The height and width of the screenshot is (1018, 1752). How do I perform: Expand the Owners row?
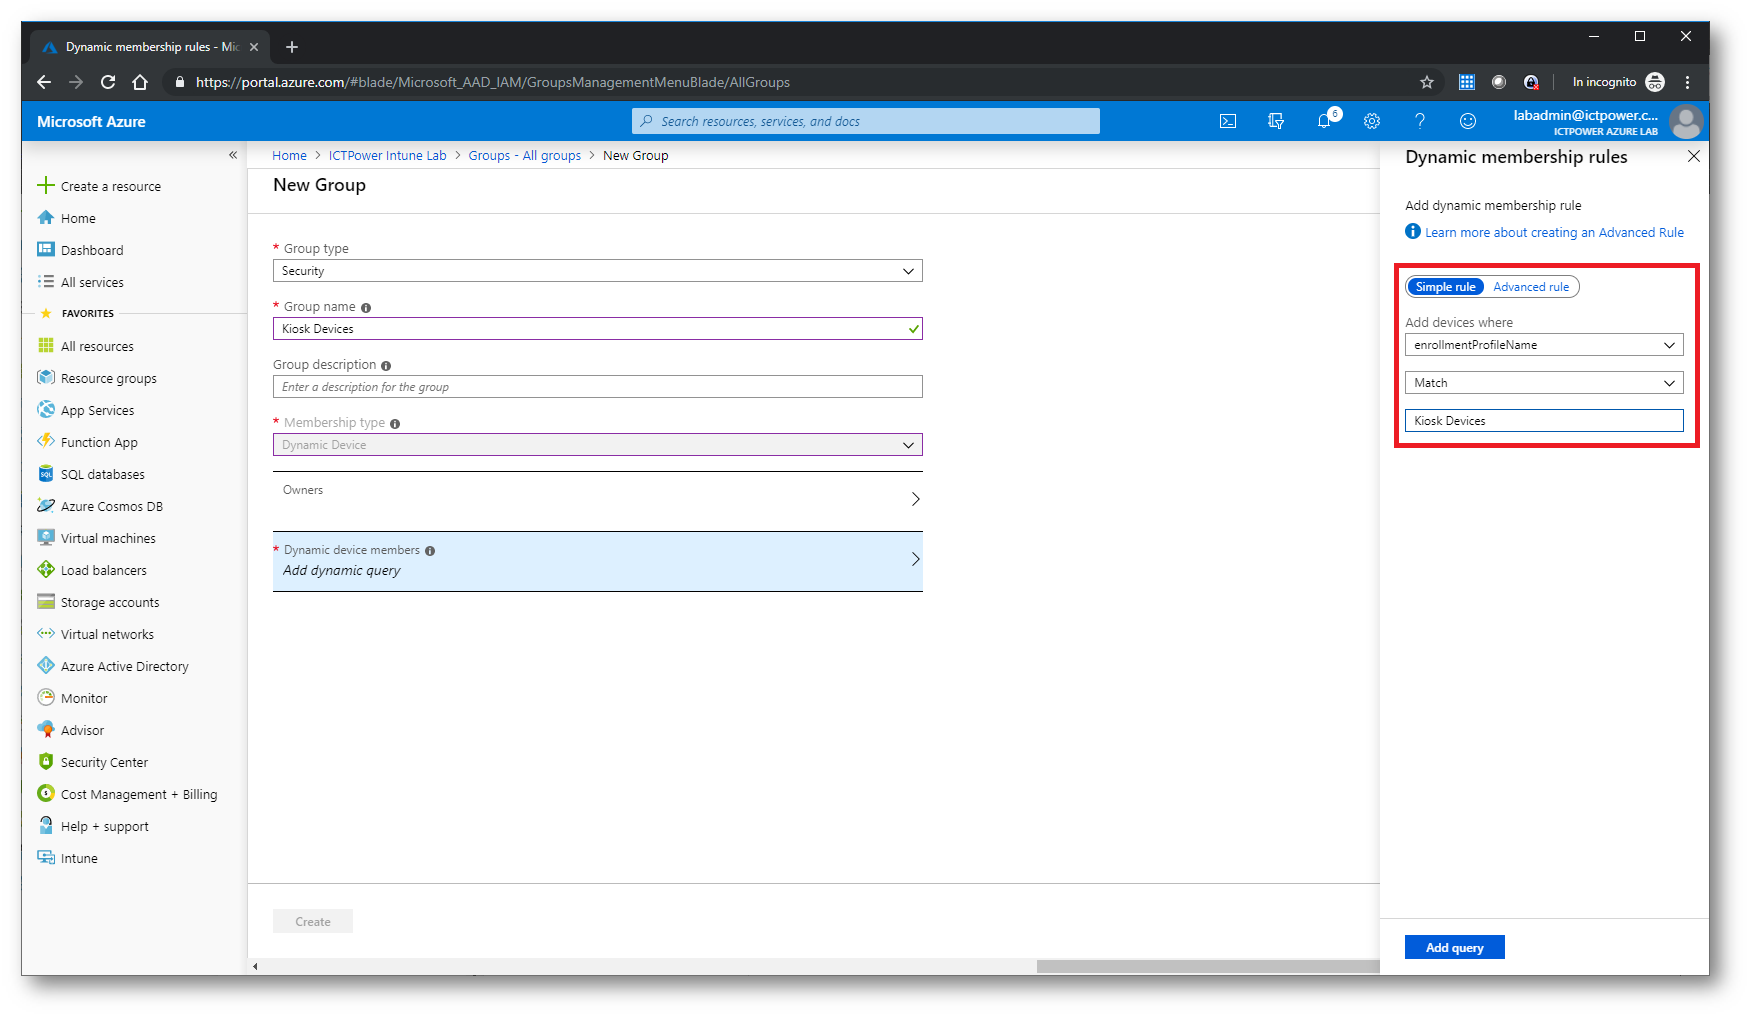pos(597,500)
